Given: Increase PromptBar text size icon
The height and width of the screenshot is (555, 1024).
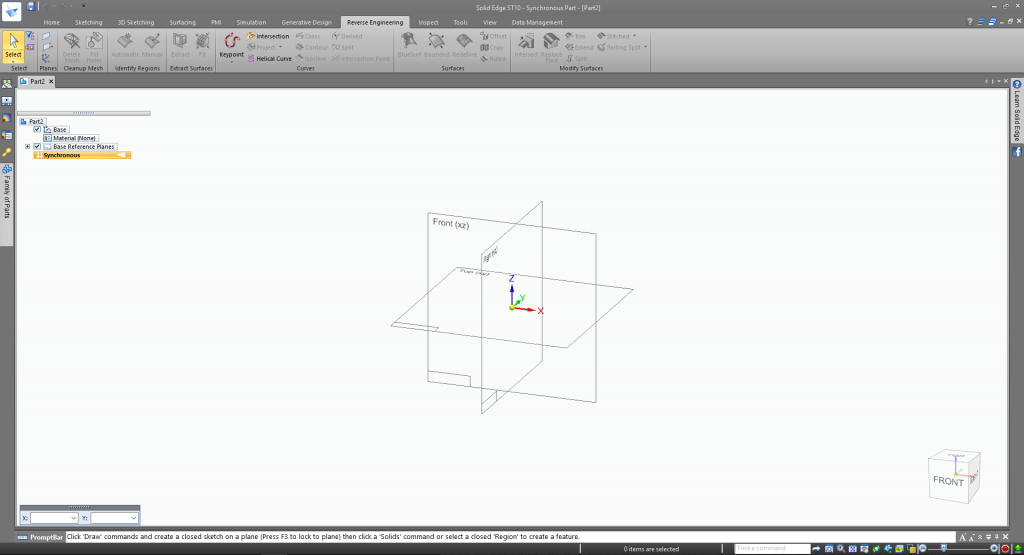Looking at the screenshot, I should click(963, 537).
